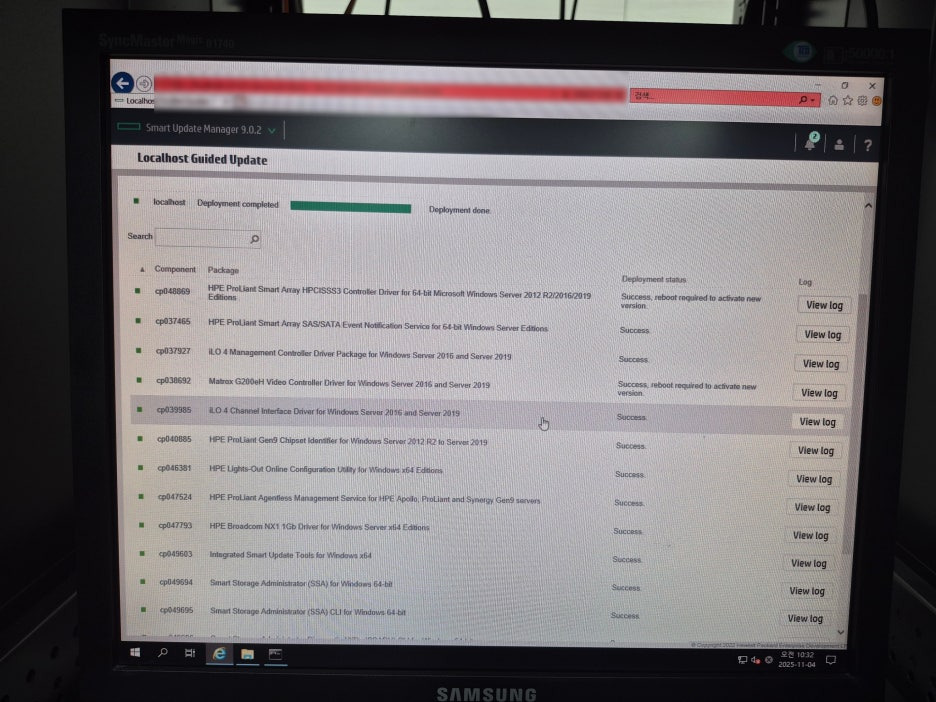936x702 pixels.
Task: Click the smiley feedback icon
Action: 876,101
